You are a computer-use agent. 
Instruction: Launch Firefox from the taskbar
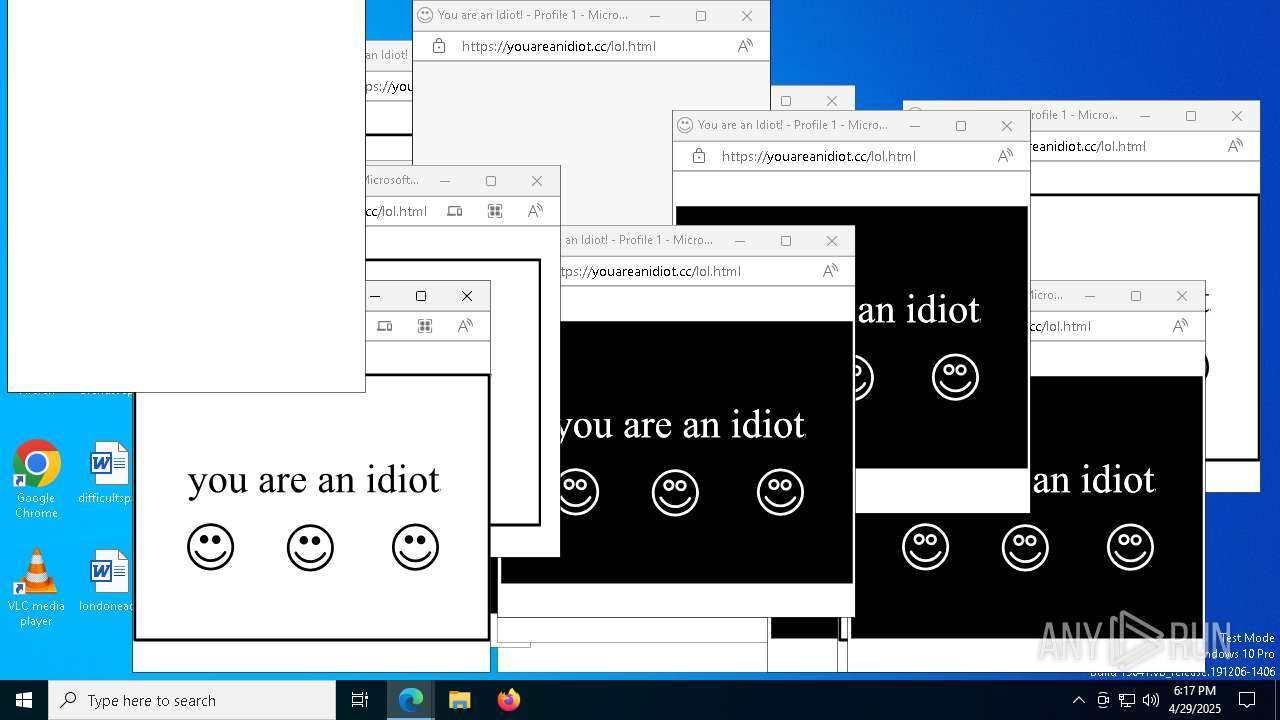coord(508,700)
